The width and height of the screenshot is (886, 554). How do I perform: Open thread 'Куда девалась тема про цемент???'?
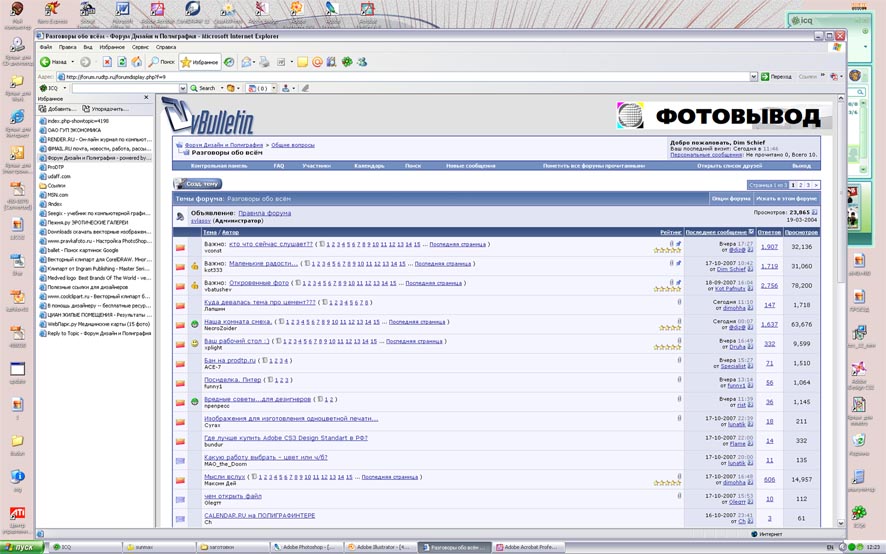pyautogui.click(x=259, y=302)
